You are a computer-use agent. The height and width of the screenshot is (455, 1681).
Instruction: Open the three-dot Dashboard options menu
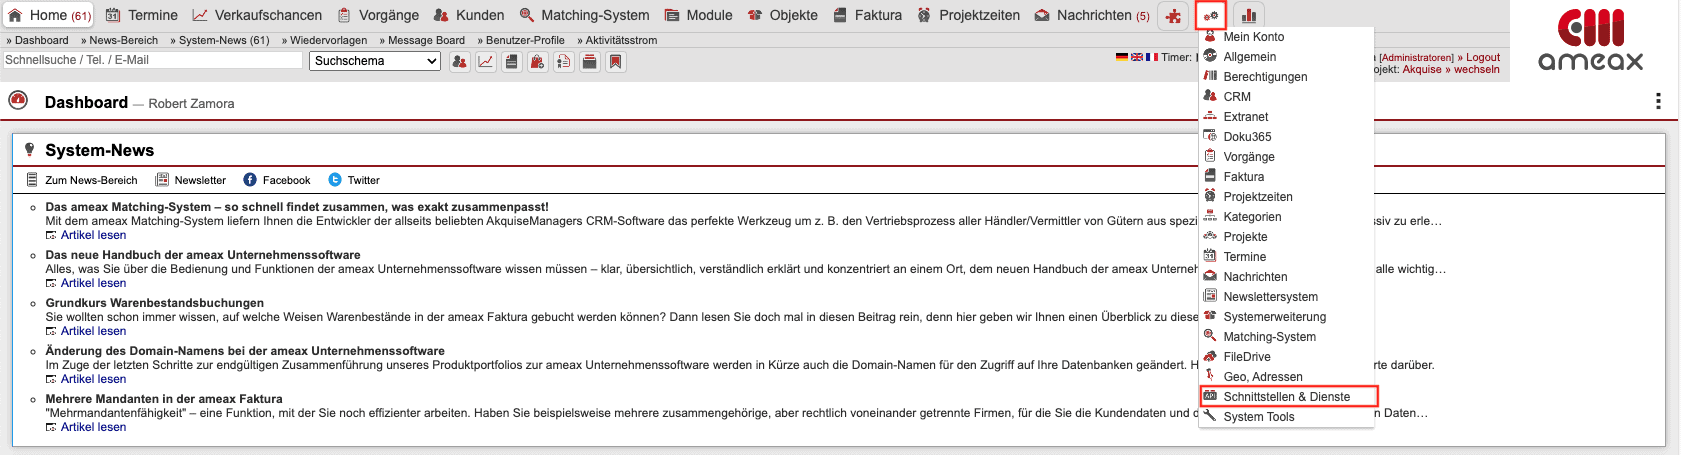1658,101
